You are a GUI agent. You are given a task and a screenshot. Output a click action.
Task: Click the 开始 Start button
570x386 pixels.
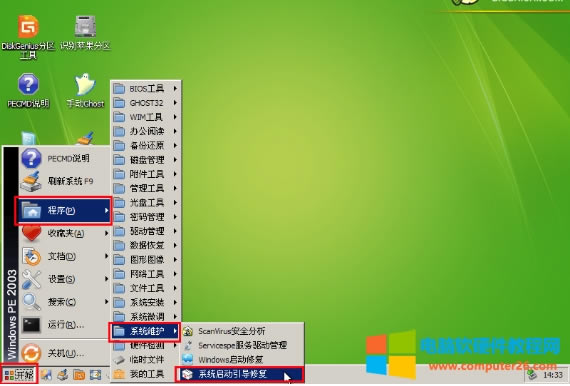click(19, 374)
